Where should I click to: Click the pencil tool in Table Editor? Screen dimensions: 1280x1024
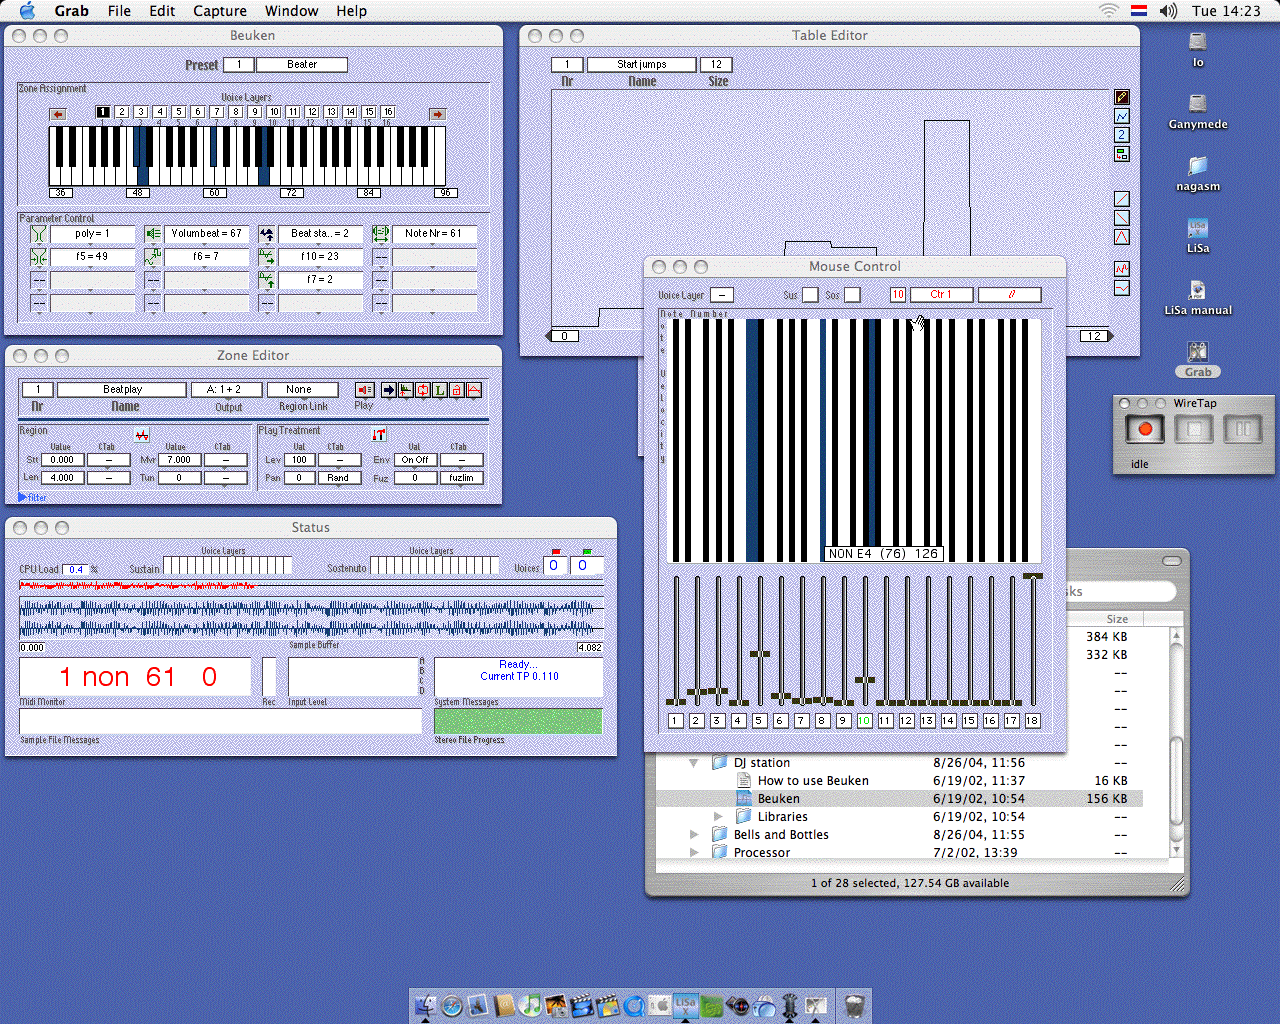[1122, 98]
